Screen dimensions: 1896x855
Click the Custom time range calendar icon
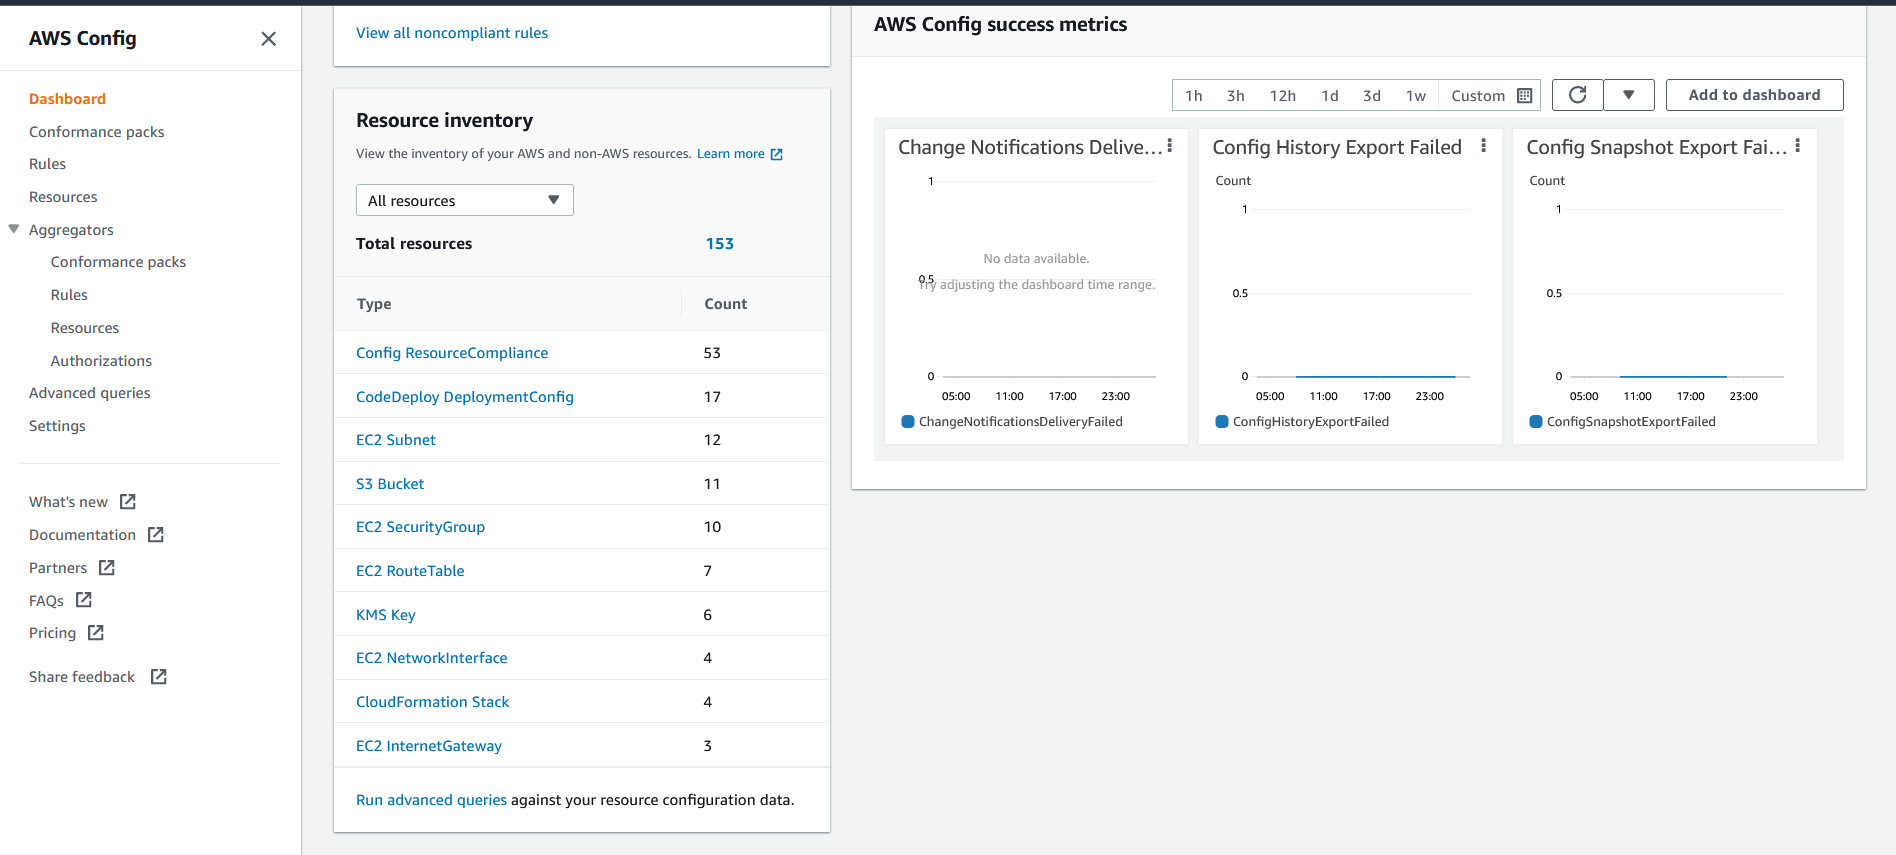(1525, 96)
